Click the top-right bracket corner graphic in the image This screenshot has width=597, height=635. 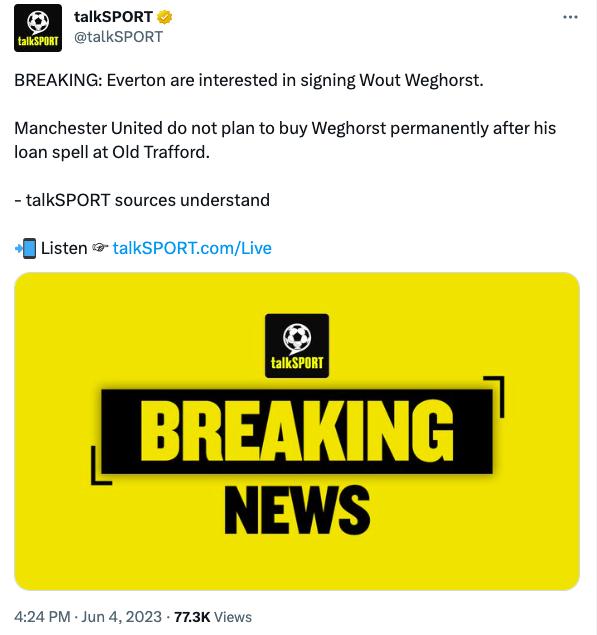point(495,396)
